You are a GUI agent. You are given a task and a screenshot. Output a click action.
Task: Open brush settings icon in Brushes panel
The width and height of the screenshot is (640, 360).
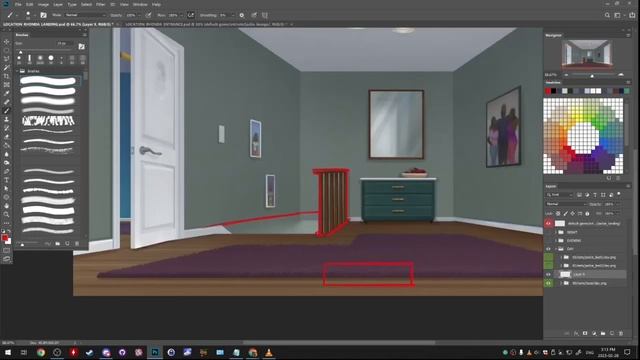81,47
